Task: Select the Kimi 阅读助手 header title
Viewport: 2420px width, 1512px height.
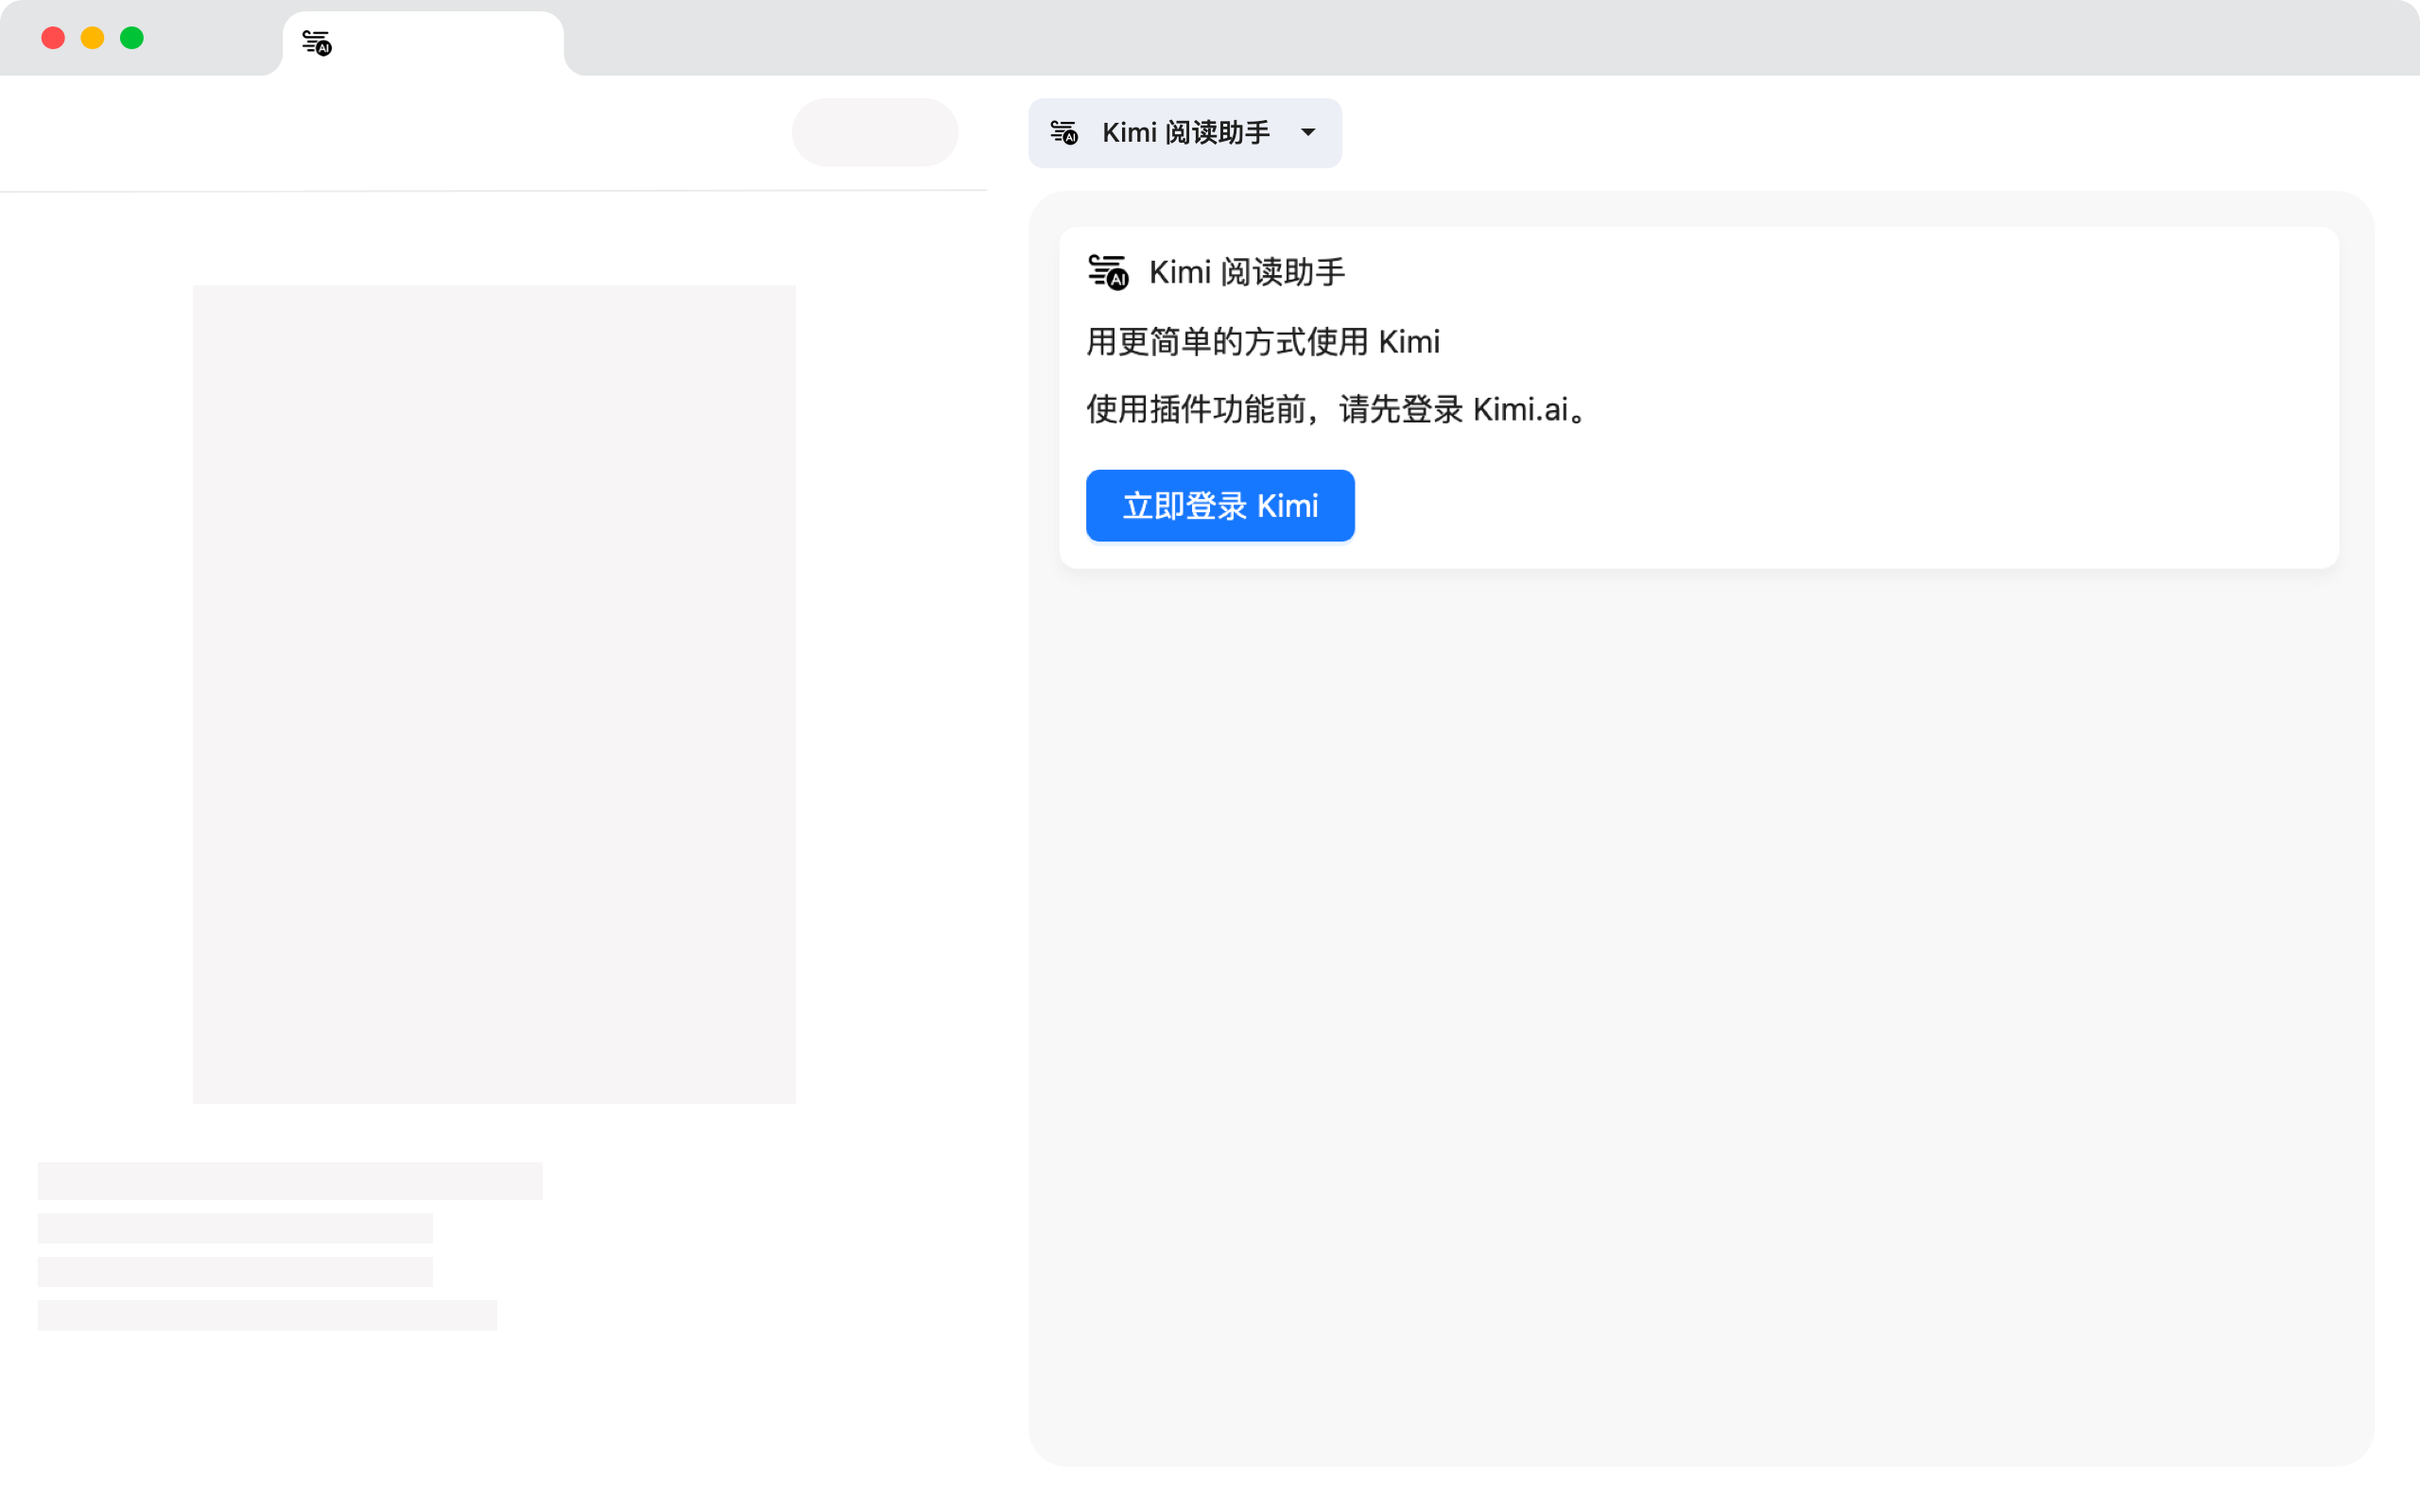Action: 1246,270
